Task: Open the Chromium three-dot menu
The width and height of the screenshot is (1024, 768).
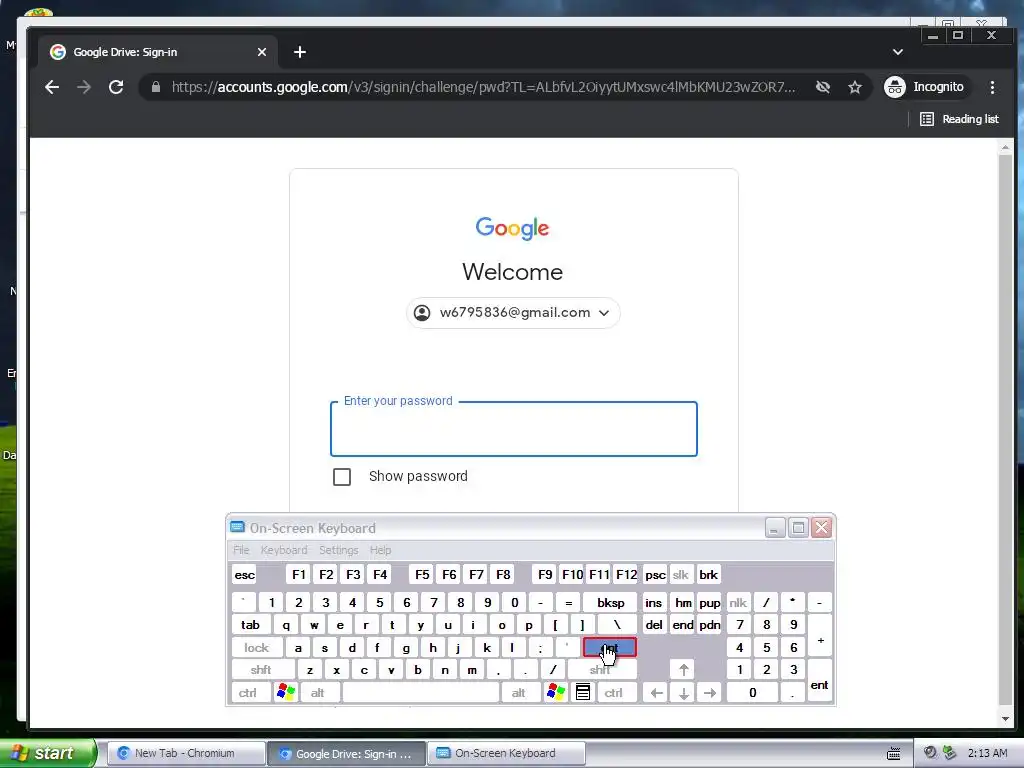Action: pyautogui.click(x=992, y=87)
